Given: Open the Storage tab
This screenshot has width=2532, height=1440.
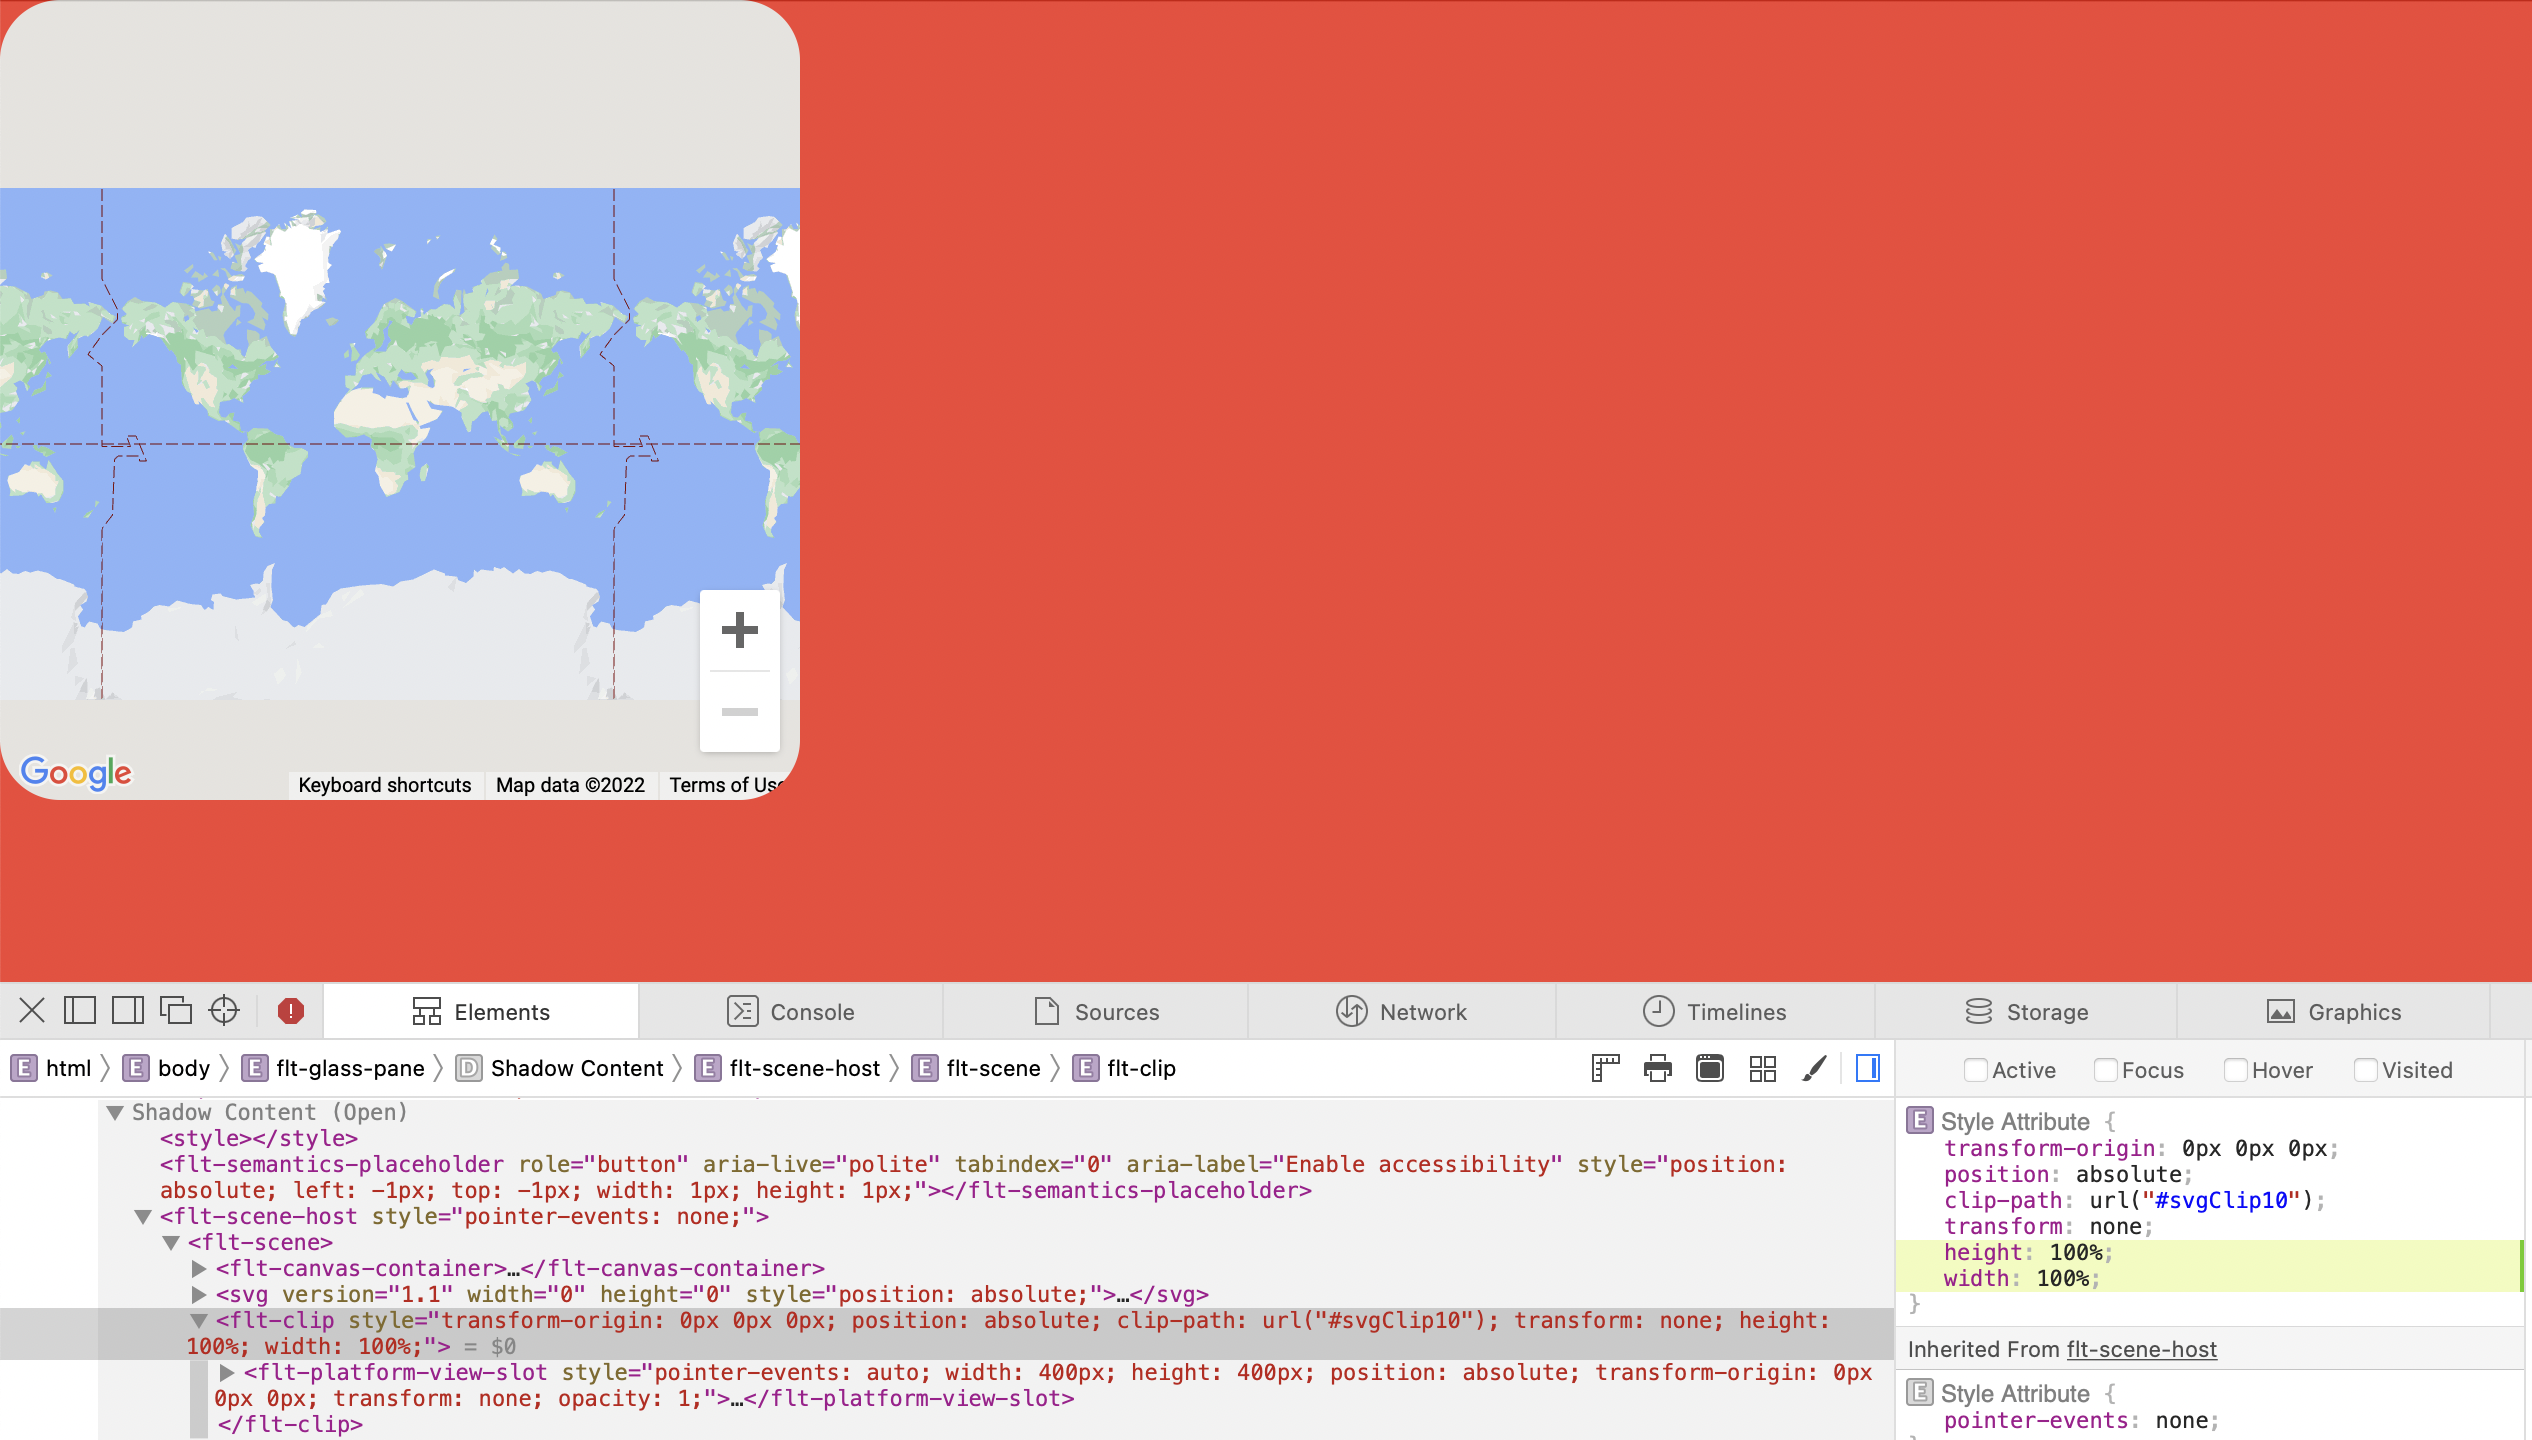Looking at the screenshot, I should (x=2026, y=1011).
